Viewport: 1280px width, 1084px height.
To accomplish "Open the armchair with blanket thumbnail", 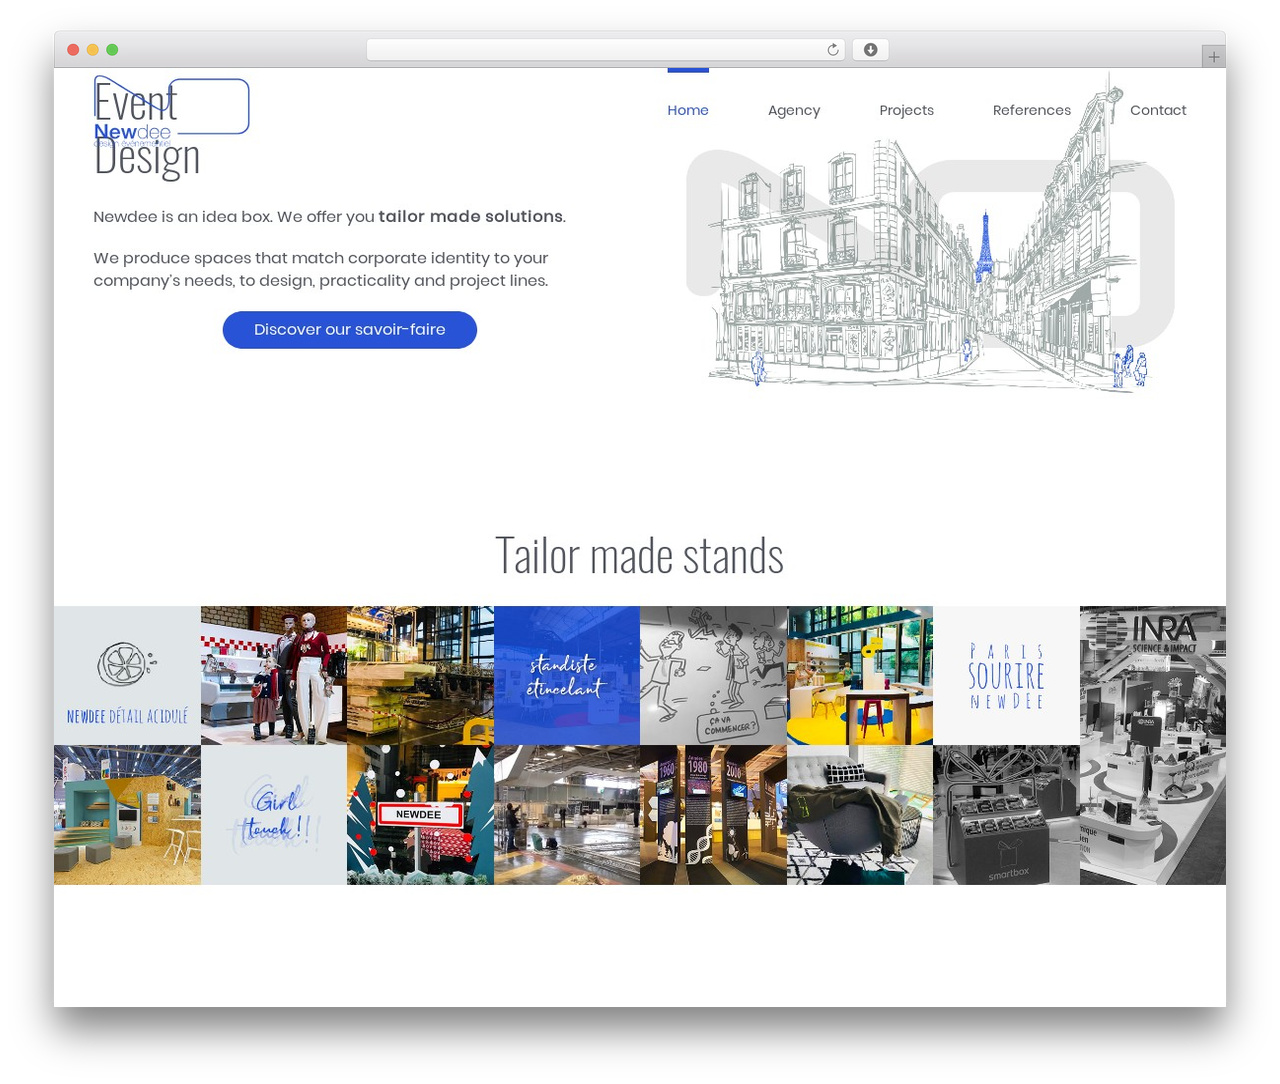I will (860, 815).
